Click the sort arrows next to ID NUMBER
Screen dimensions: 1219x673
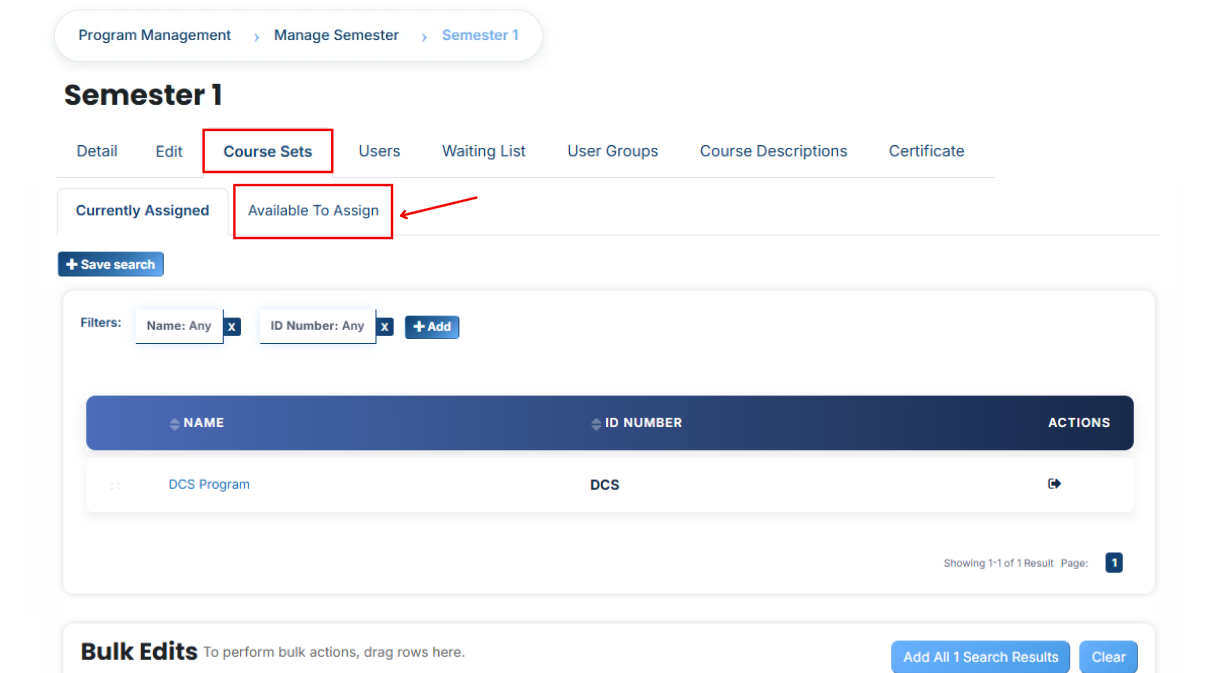[x=596, y=424]
